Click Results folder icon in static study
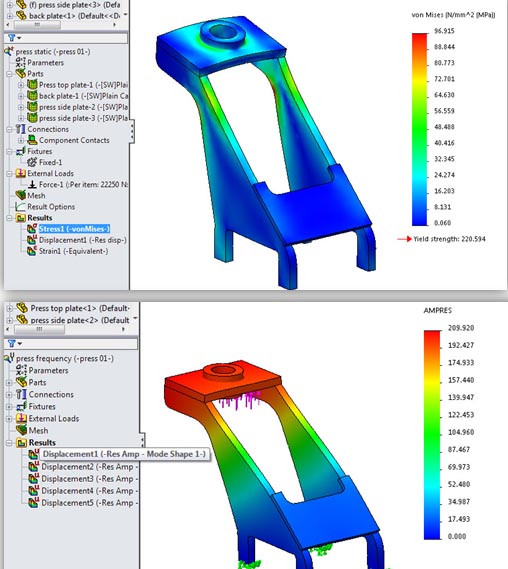508x569 pixels. coord(21,218)
